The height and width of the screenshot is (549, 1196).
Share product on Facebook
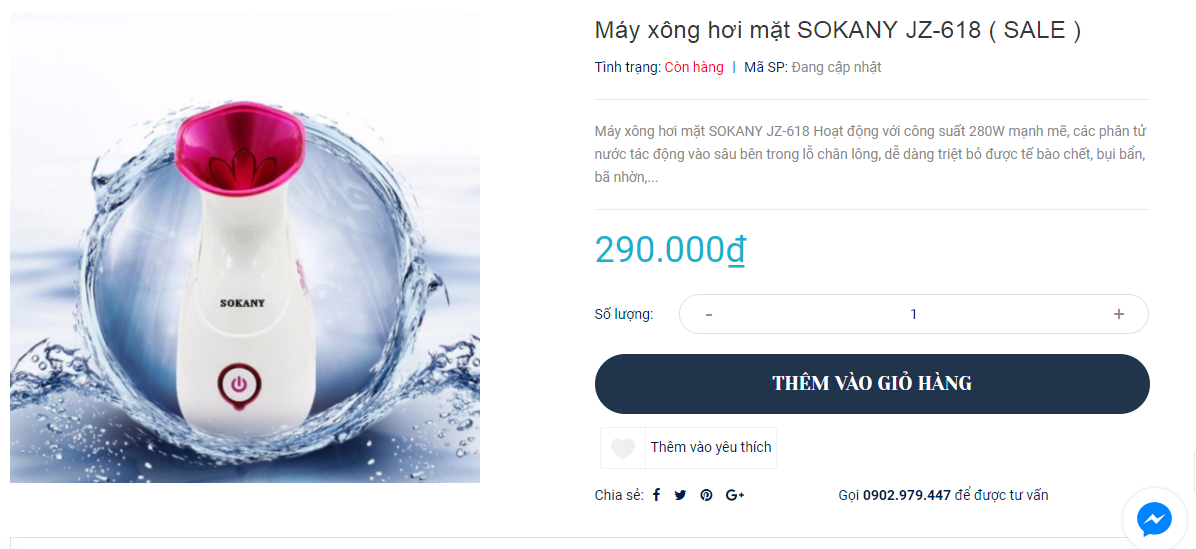(657, 495)
